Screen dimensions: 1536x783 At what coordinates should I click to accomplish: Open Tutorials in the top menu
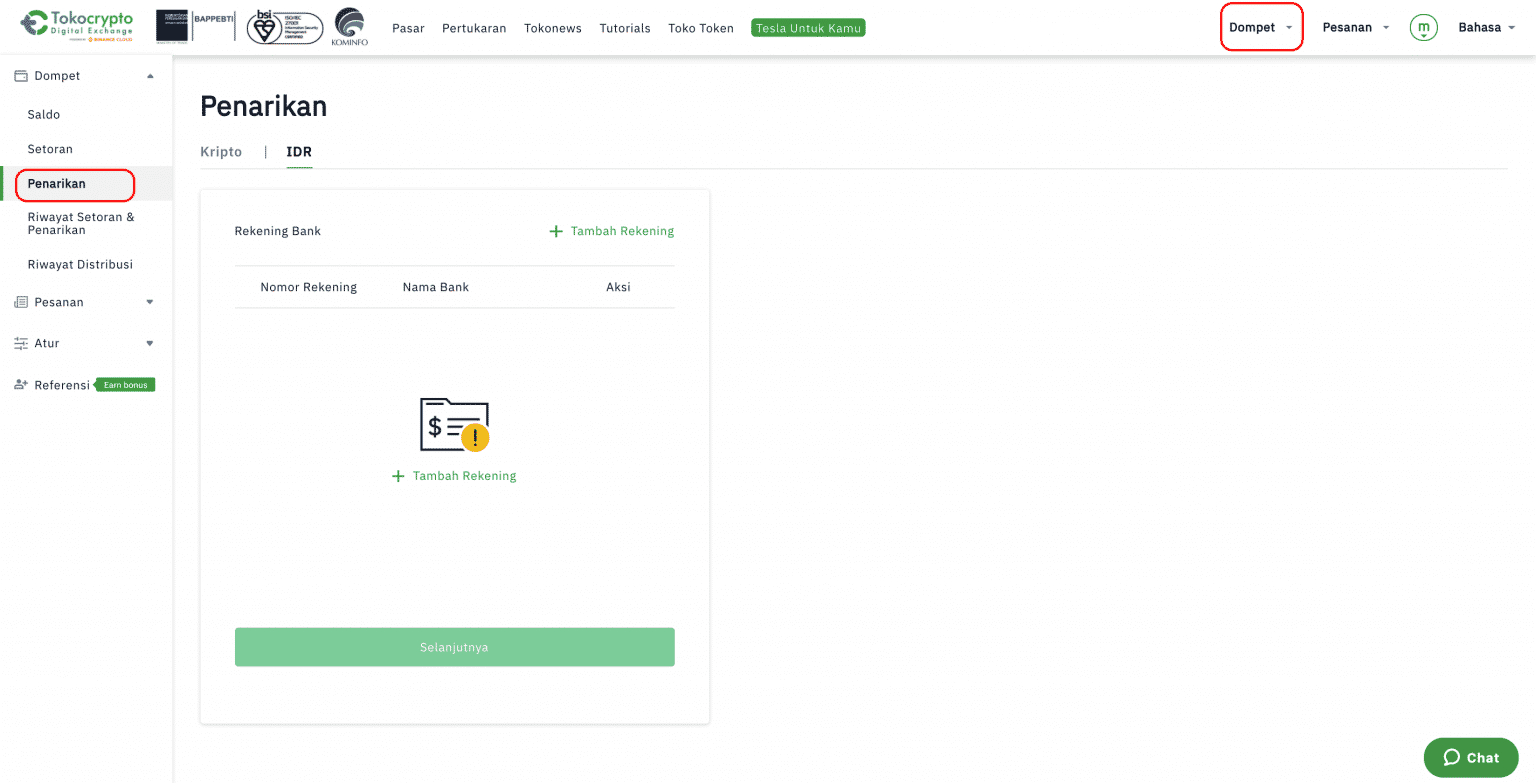(625, 28)
